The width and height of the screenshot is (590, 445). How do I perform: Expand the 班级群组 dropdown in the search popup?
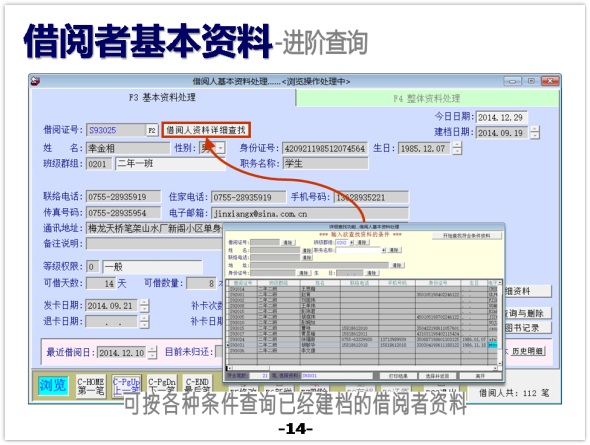click(x=351, y=242)
